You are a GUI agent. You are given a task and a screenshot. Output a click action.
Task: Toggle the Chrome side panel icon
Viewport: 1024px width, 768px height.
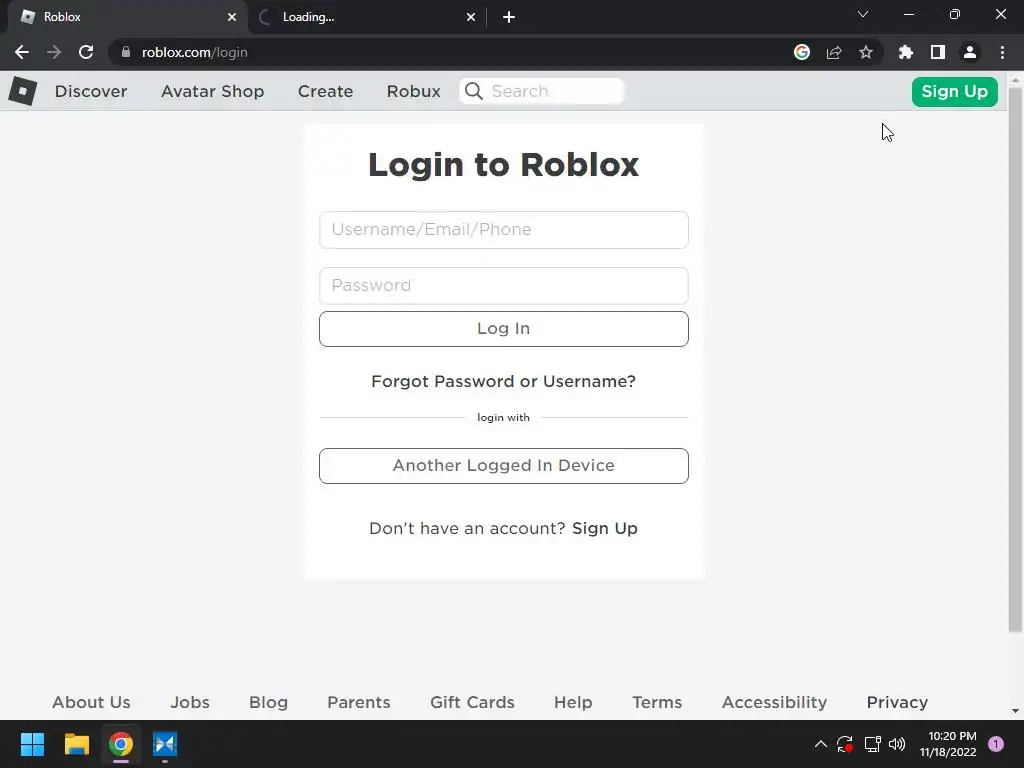coord(938,52)
